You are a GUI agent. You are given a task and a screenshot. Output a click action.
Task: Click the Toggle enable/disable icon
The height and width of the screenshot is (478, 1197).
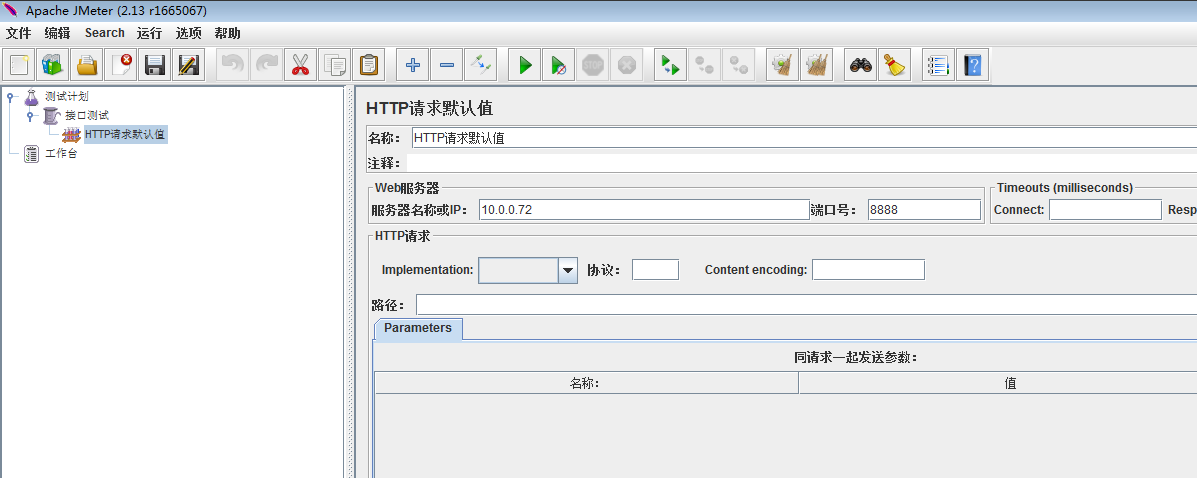click(x=480, y=65)
